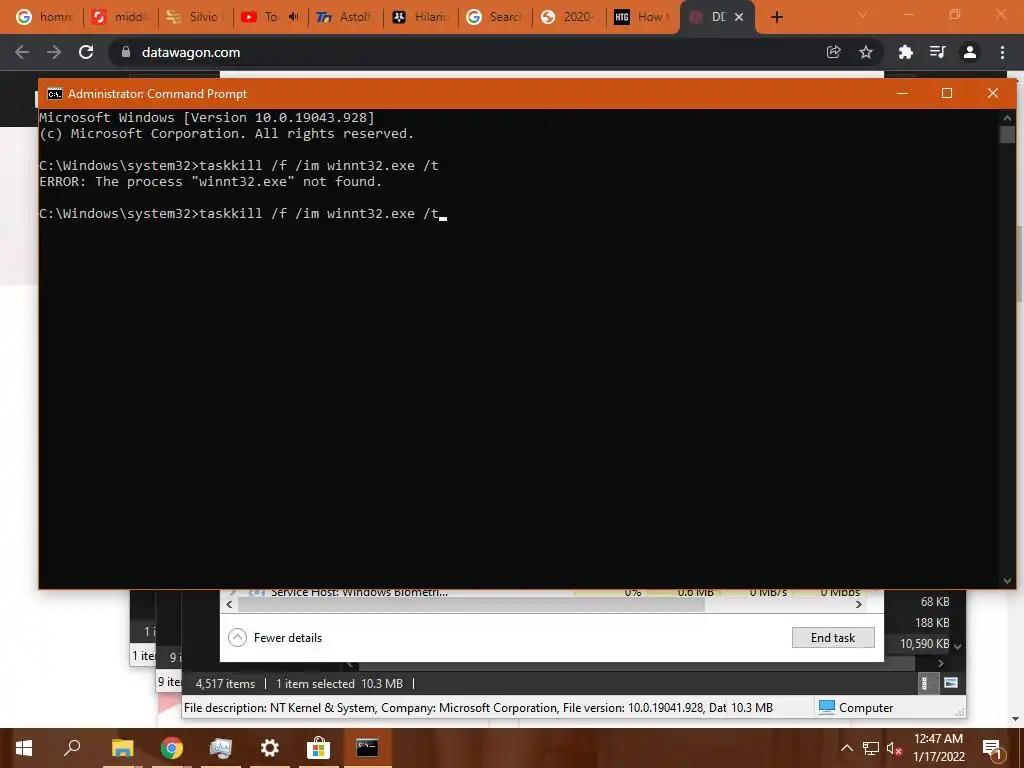
Task: Share this page from address bar
Action: pos(833,52)
